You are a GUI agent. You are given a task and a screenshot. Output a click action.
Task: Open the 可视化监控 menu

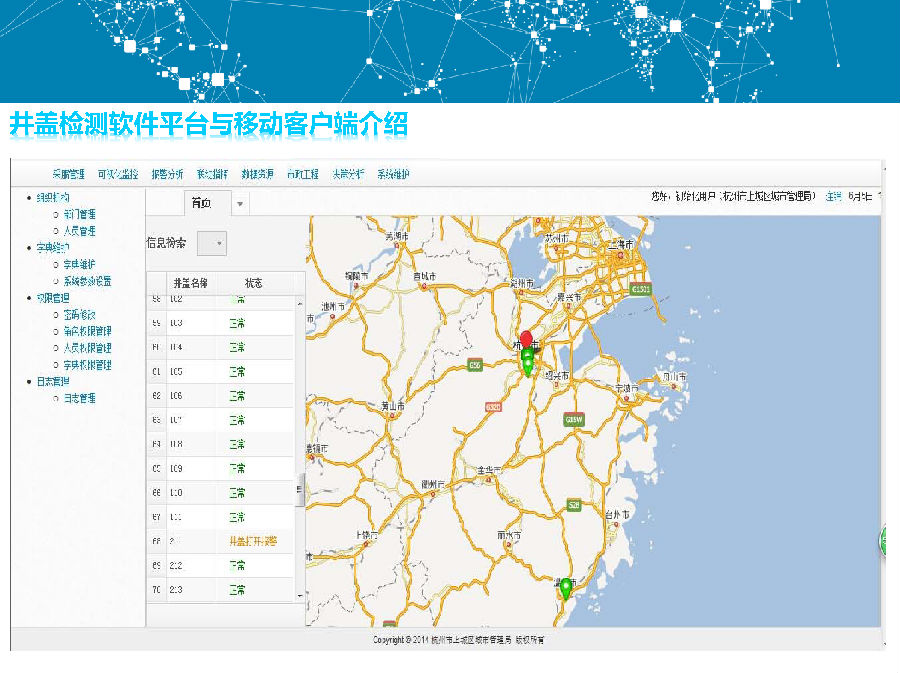pyautogui.click(x=118, y=174)
